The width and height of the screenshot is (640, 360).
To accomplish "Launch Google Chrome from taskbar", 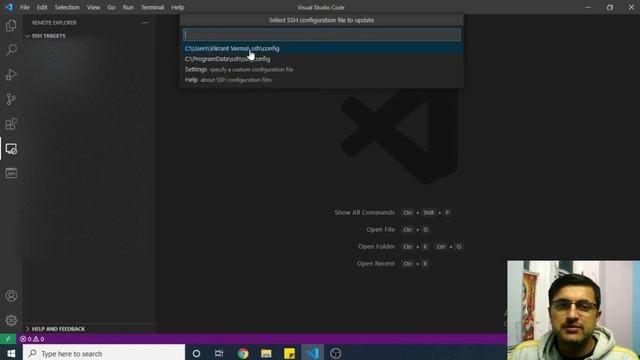I will [243, 353].
